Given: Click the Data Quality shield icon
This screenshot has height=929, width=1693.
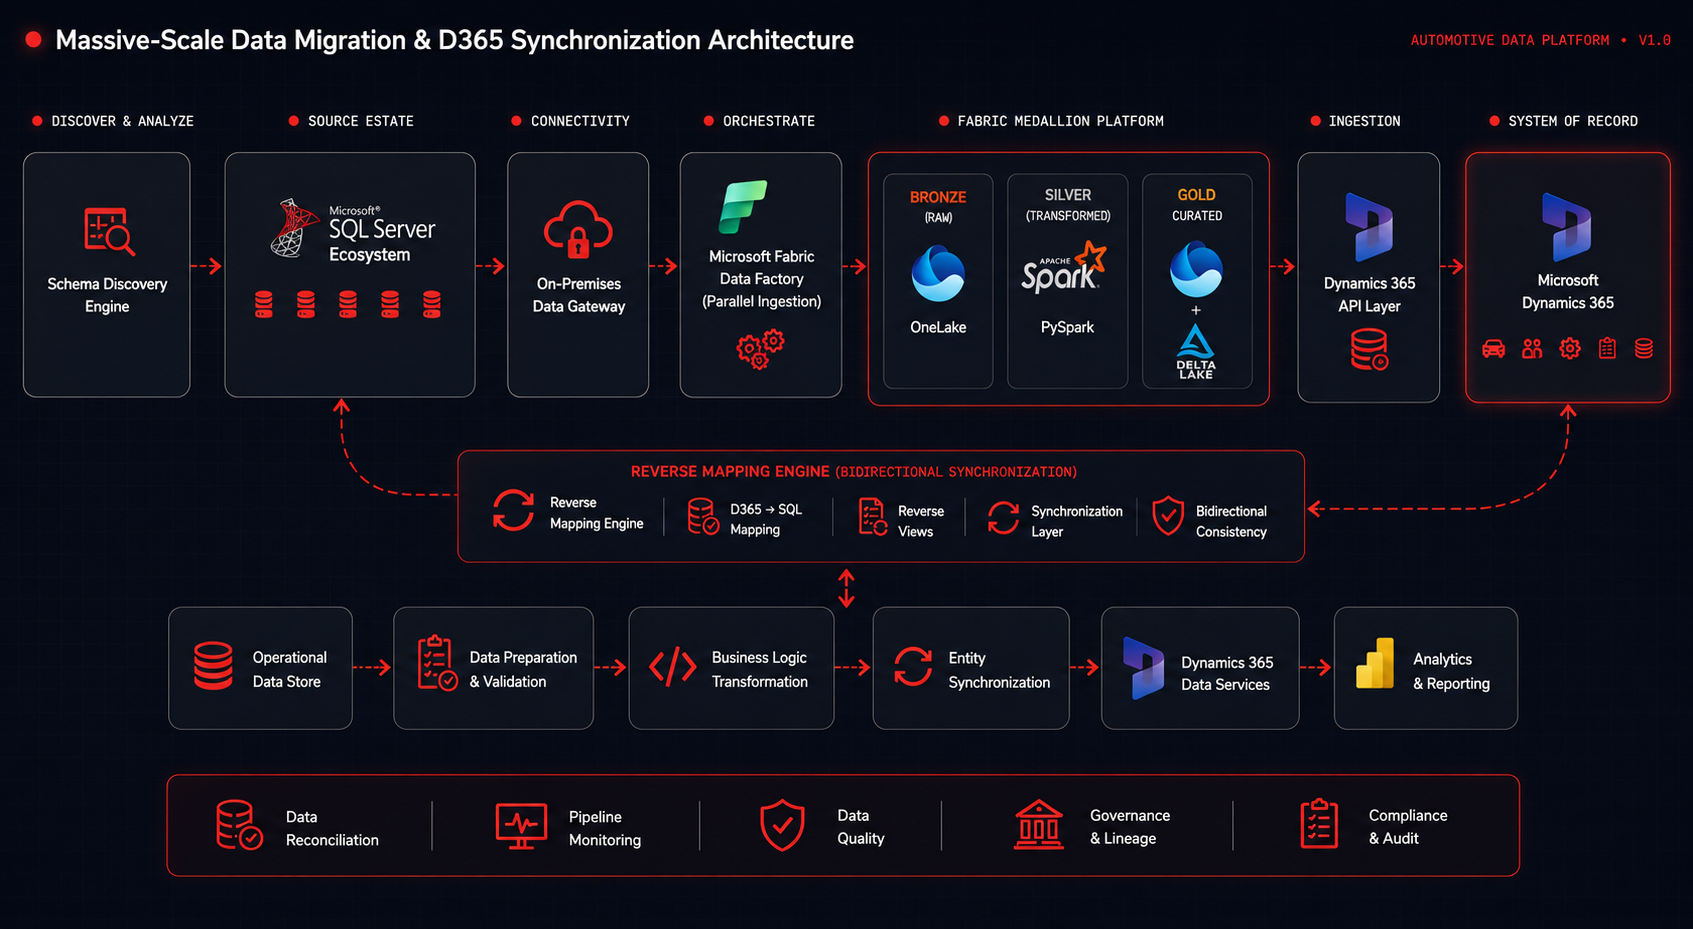Looking at the screenshot, I should pos(782,825).
